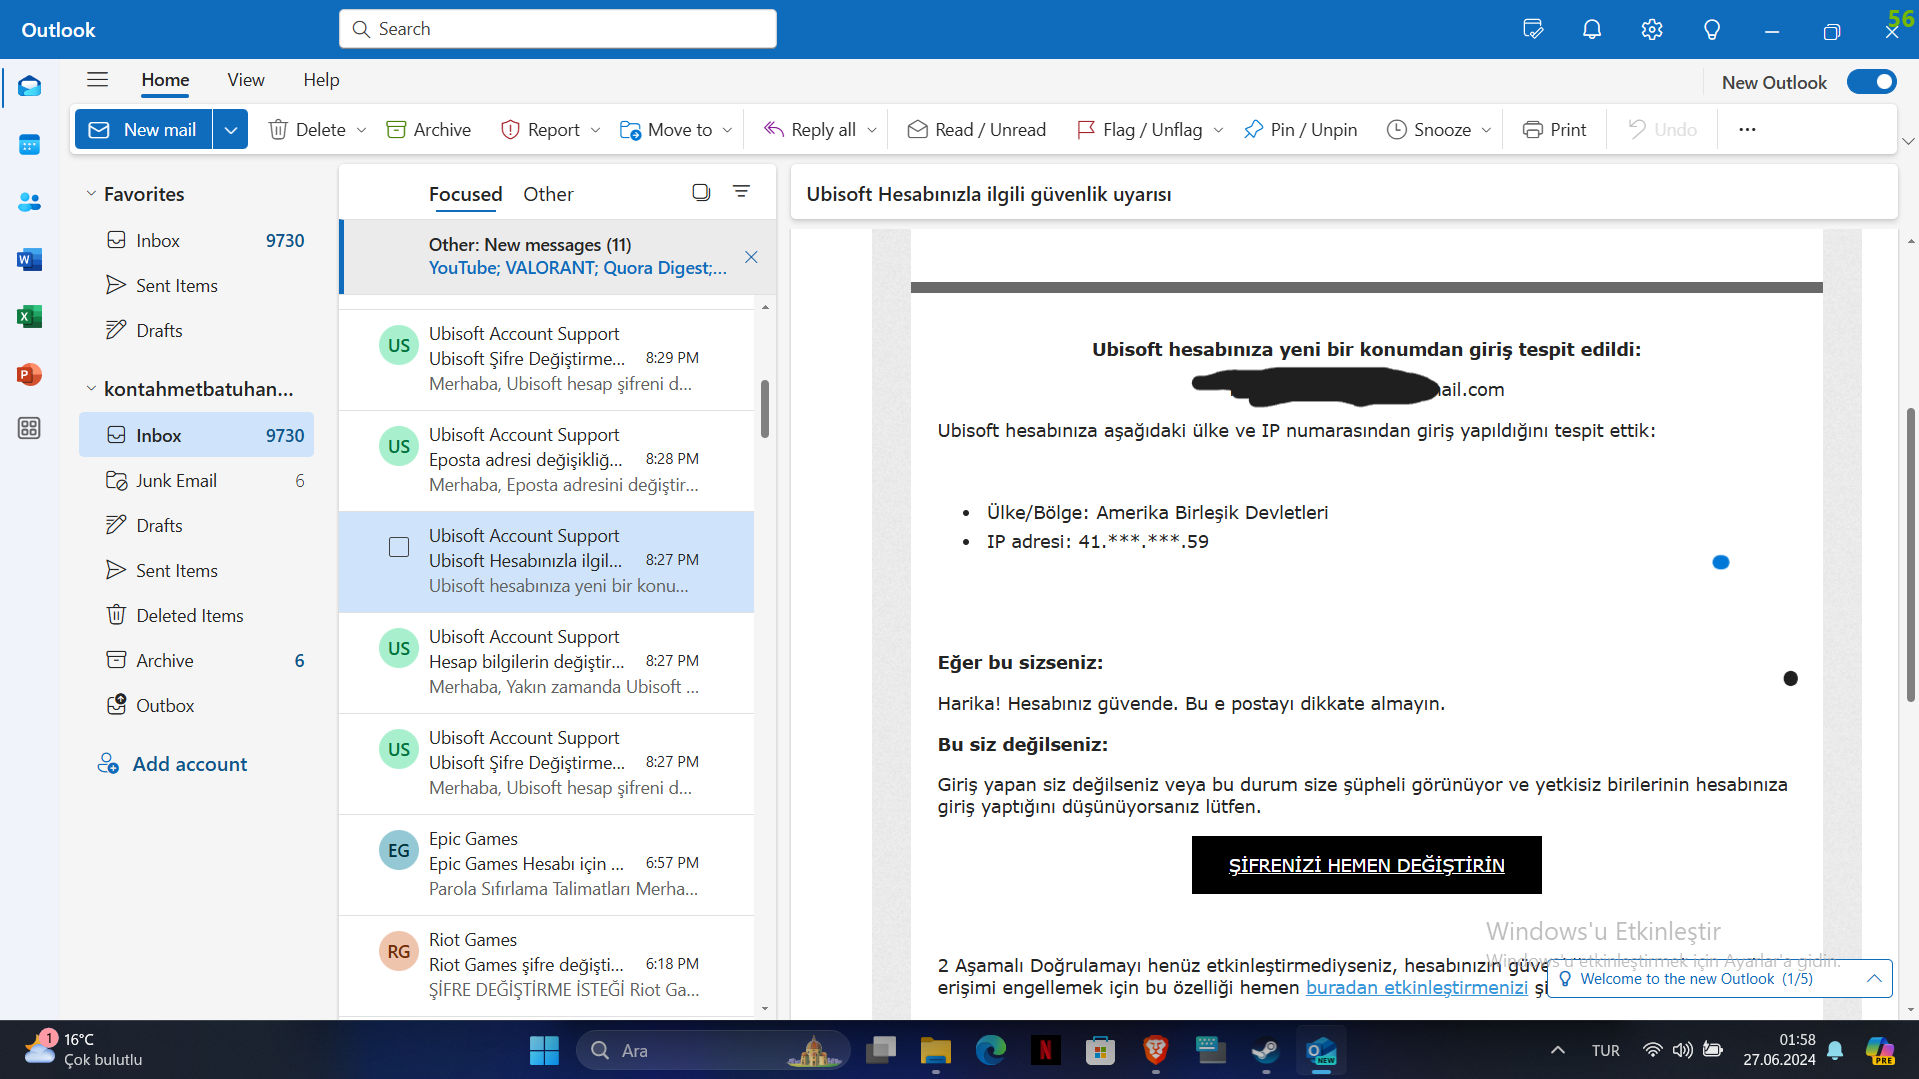Viewport: 1919px width, 1079px height.
Task: Open the Tips lightbulb icon
Action: (x=1712, y=30)
